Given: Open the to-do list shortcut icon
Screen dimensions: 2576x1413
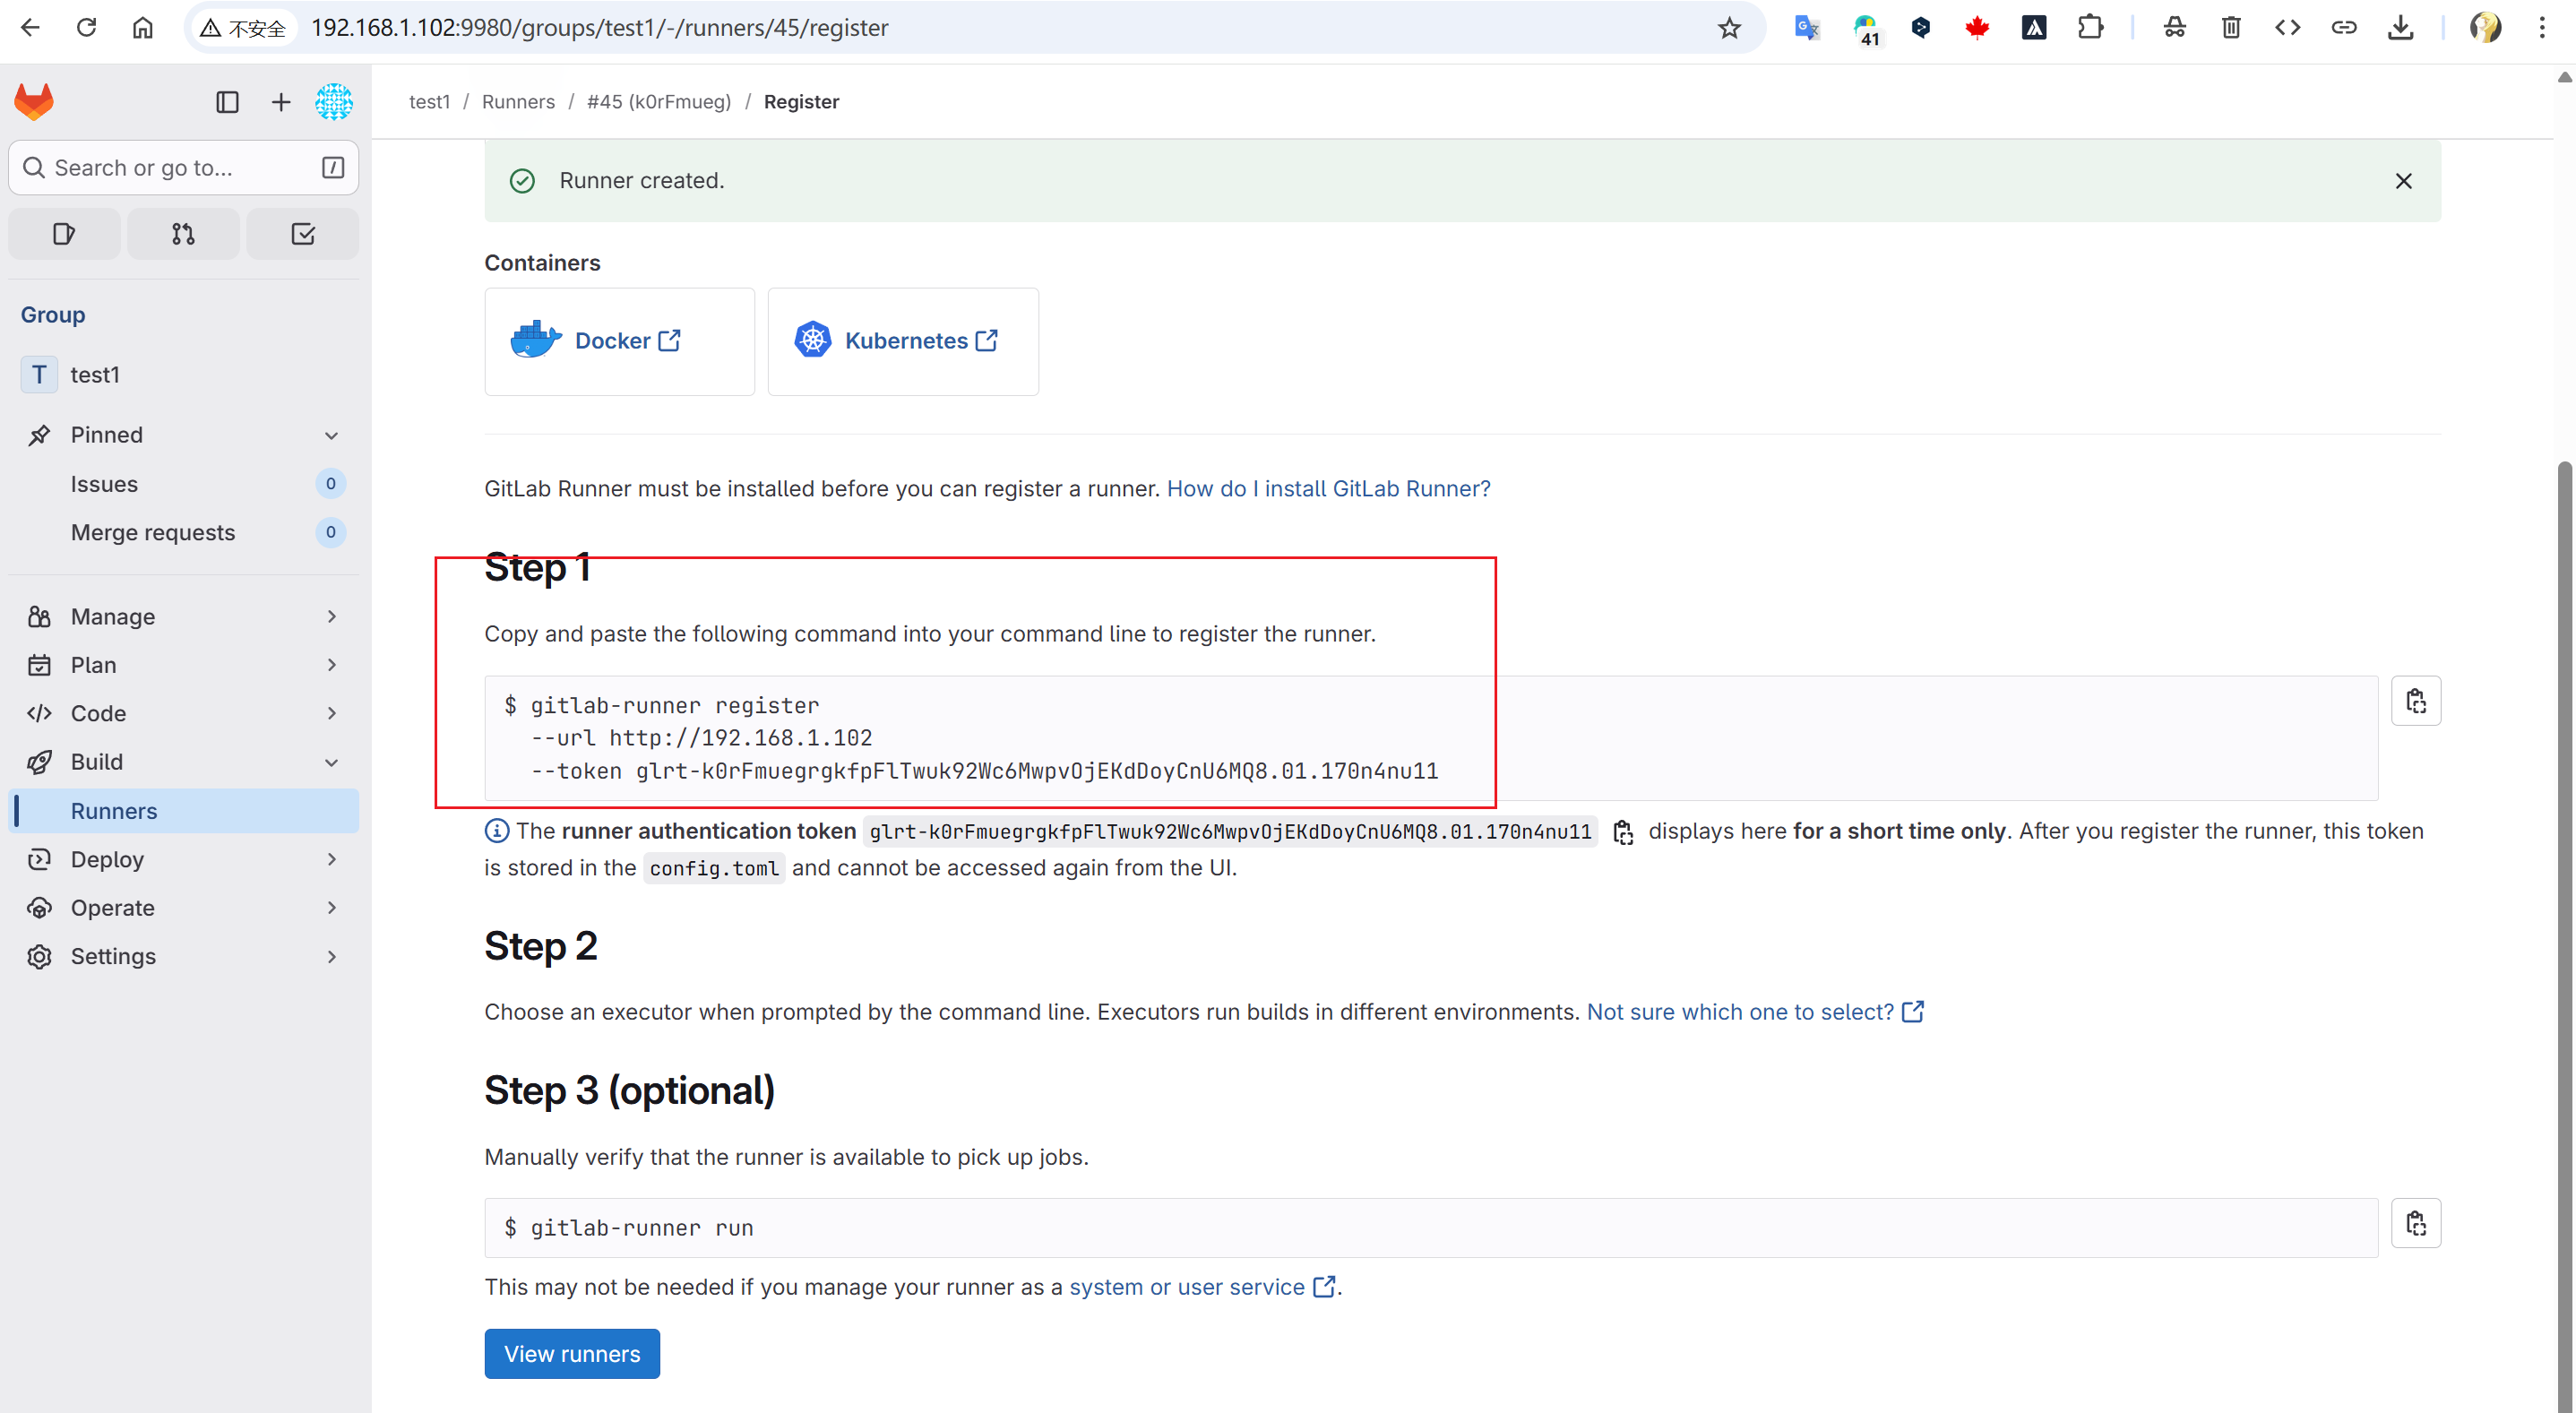Looking at the screenshot, I should 303,234.
